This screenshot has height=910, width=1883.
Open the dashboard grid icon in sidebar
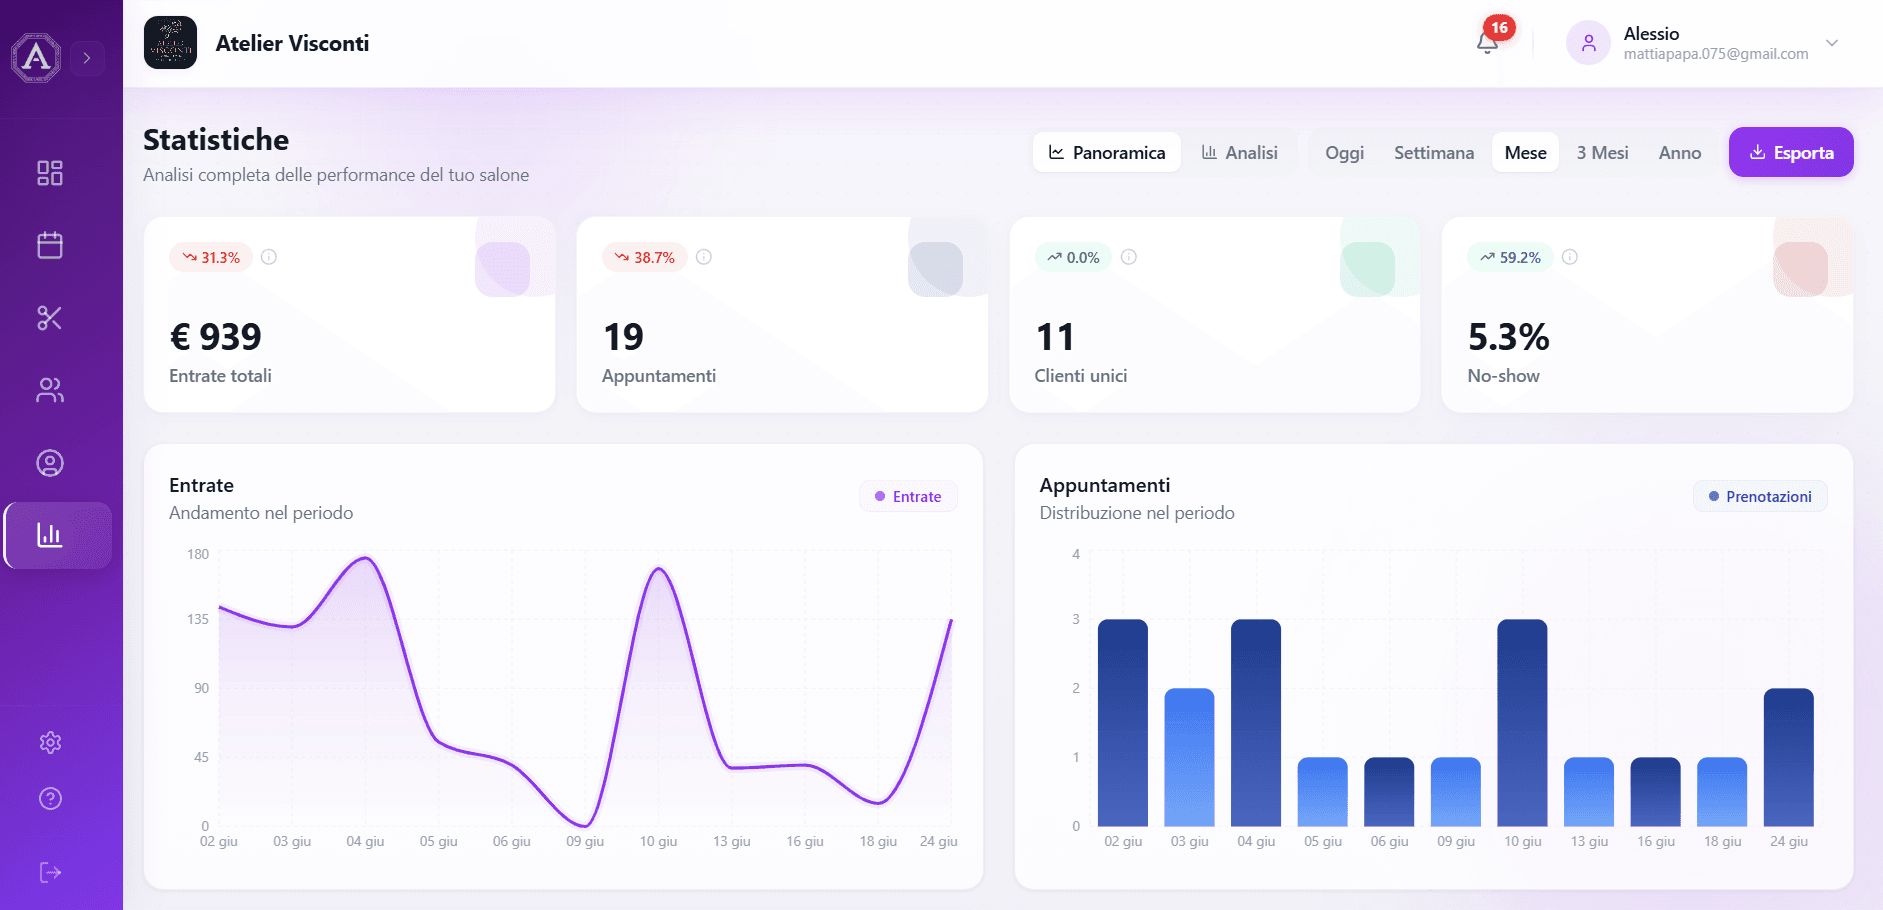[x=50, y=173]
